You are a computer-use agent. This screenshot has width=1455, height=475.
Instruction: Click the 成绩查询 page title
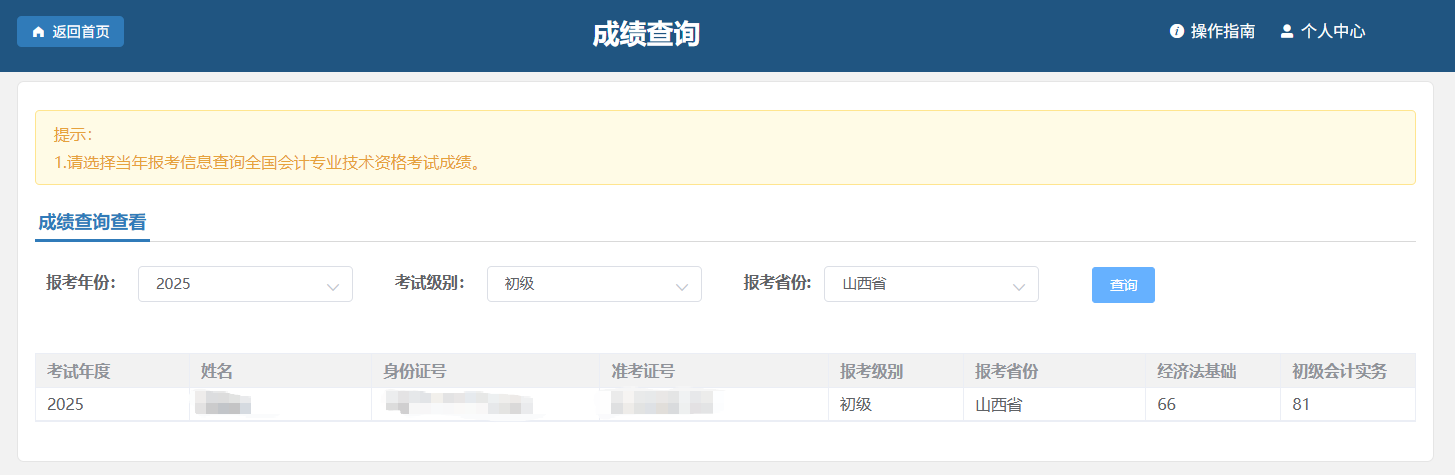[645, 34]
